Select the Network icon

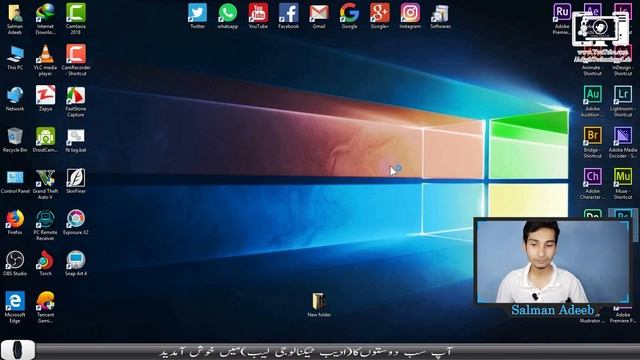pos(15,96)
